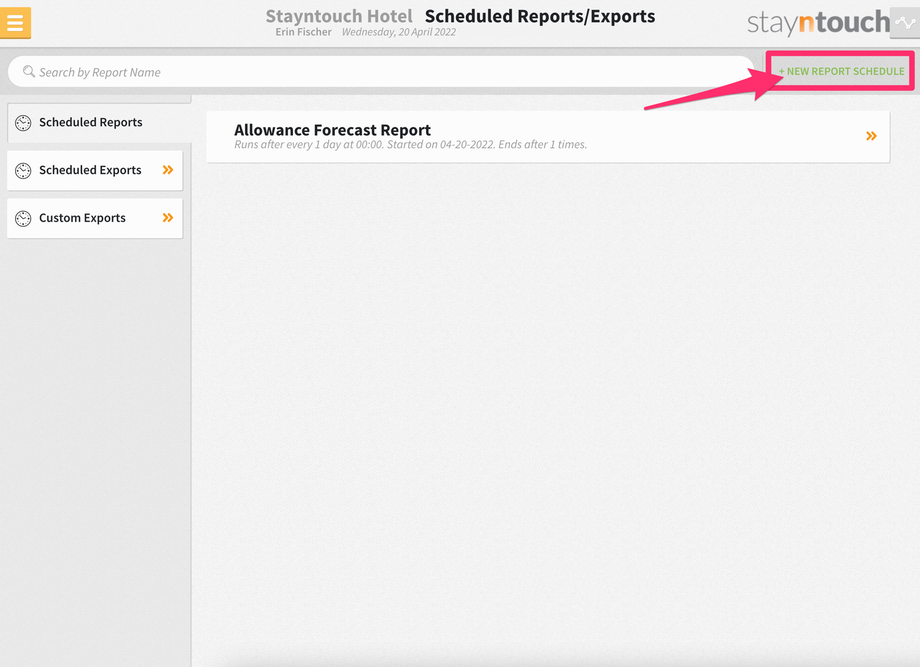Focus the Search by Report Name field
This screenshot has width=920, height=667.
pos(381,72)
